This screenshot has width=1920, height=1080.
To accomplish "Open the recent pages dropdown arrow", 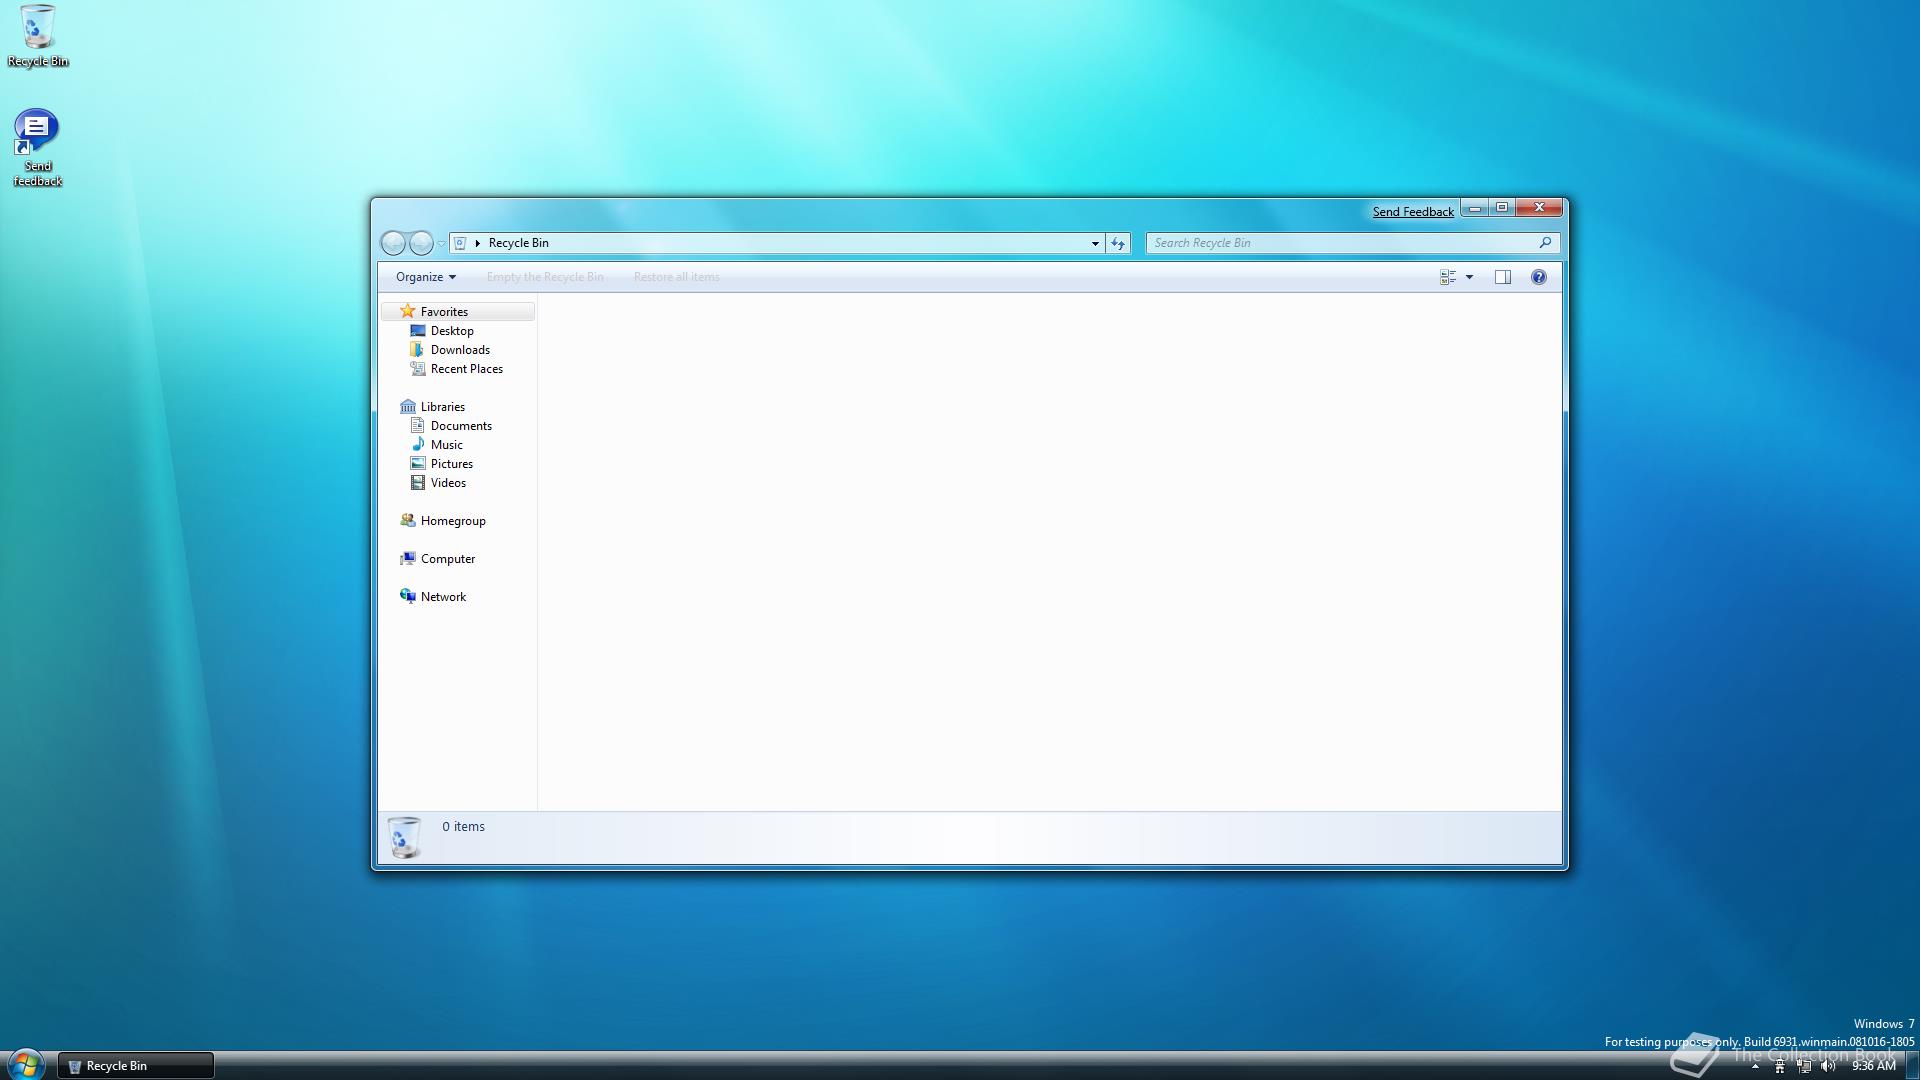I will pos(441,244).
